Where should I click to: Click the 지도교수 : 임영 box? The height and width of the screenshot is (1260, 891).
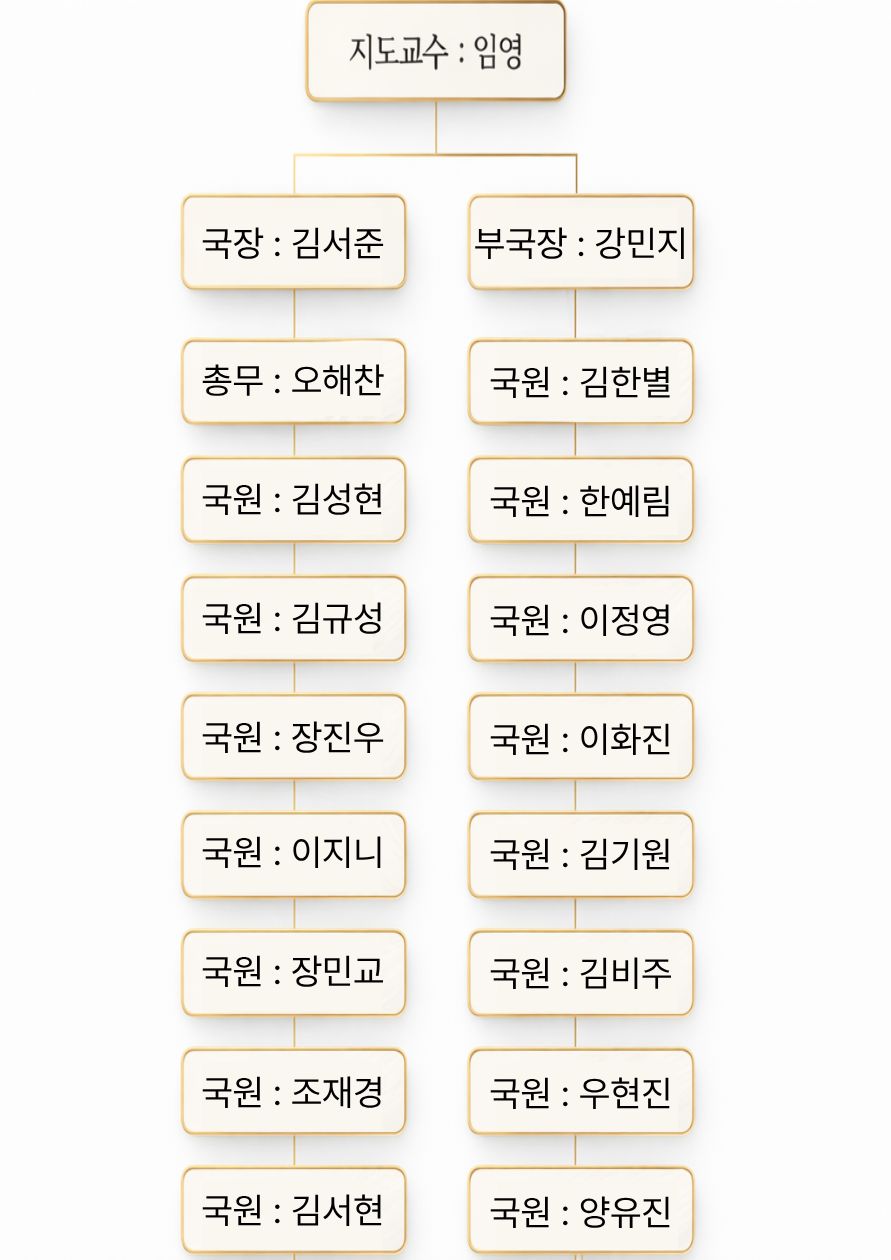pos(436,51)
